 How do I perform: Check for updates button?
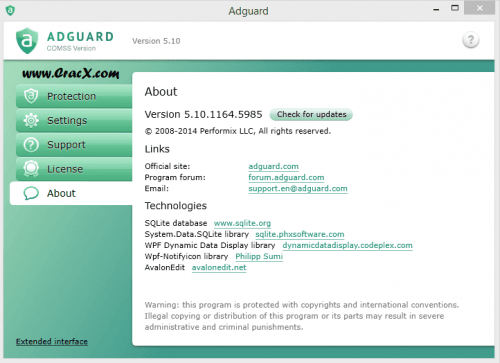(311, 114)
